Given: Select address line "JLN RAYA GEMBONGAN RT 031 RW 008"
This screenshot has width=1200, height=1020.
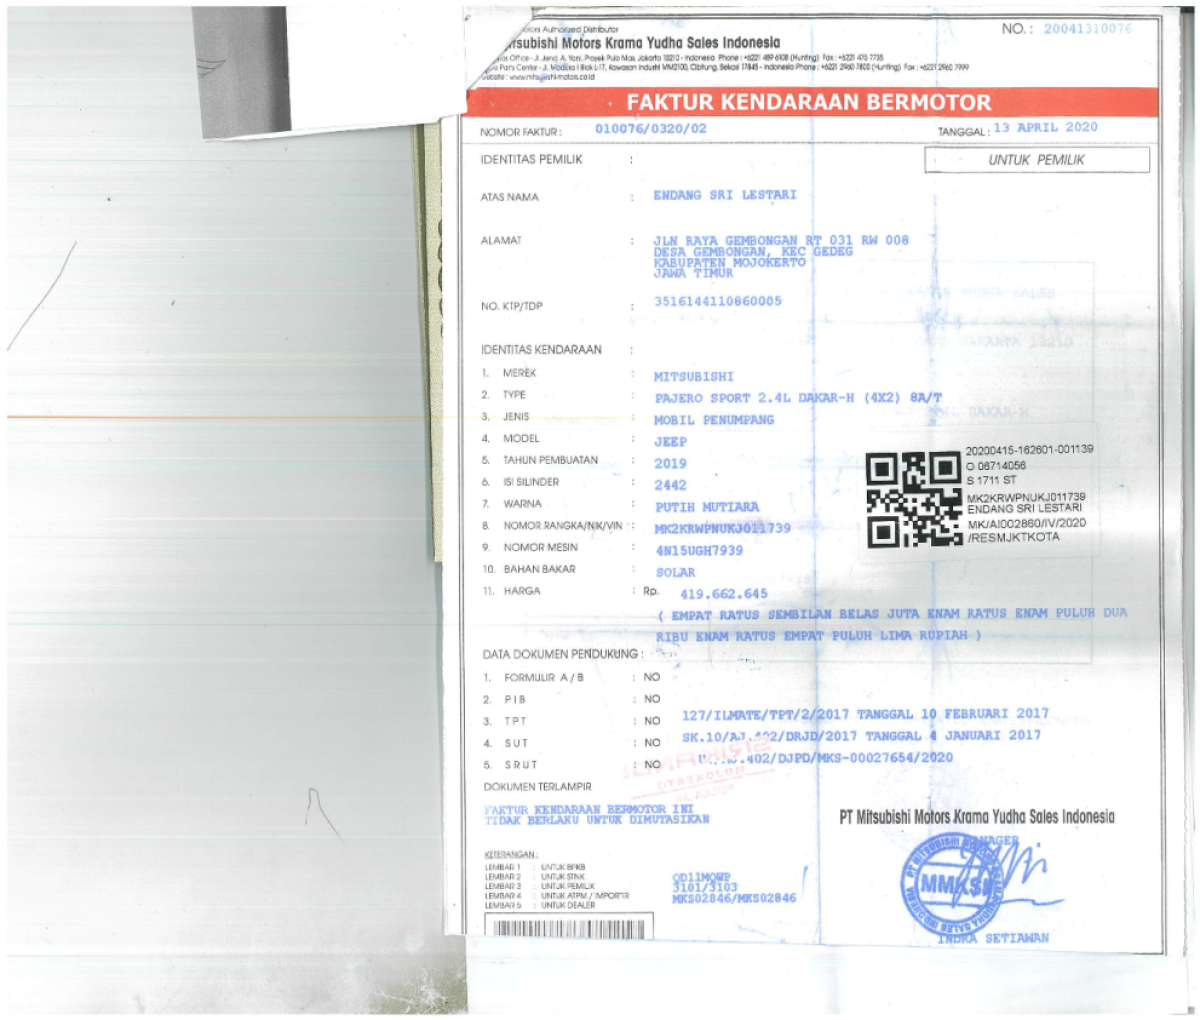Looking at the screenshot, I should (782, 240).
